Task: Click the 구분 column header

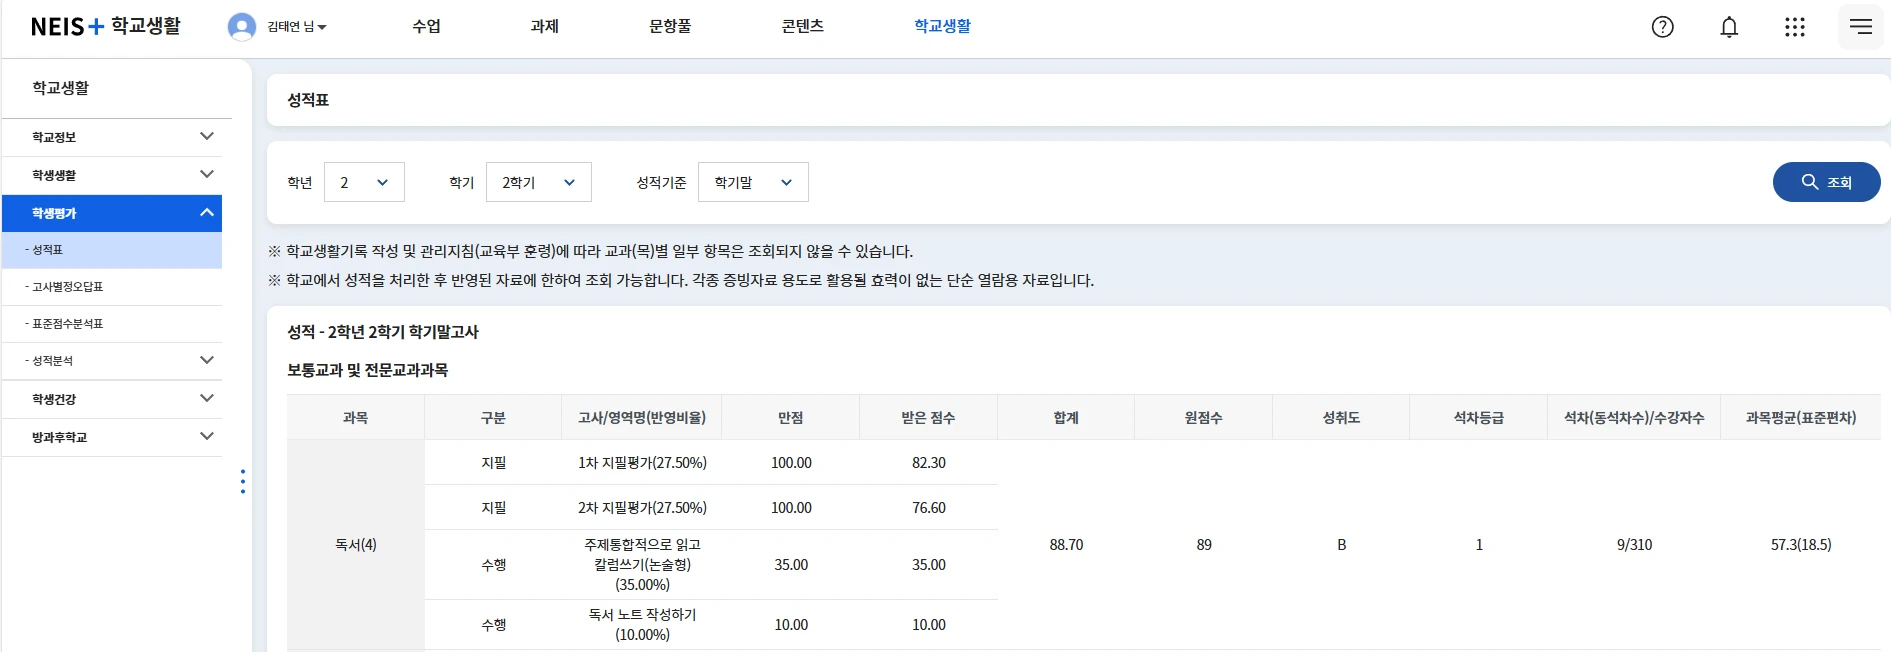Action: point(493,418)
